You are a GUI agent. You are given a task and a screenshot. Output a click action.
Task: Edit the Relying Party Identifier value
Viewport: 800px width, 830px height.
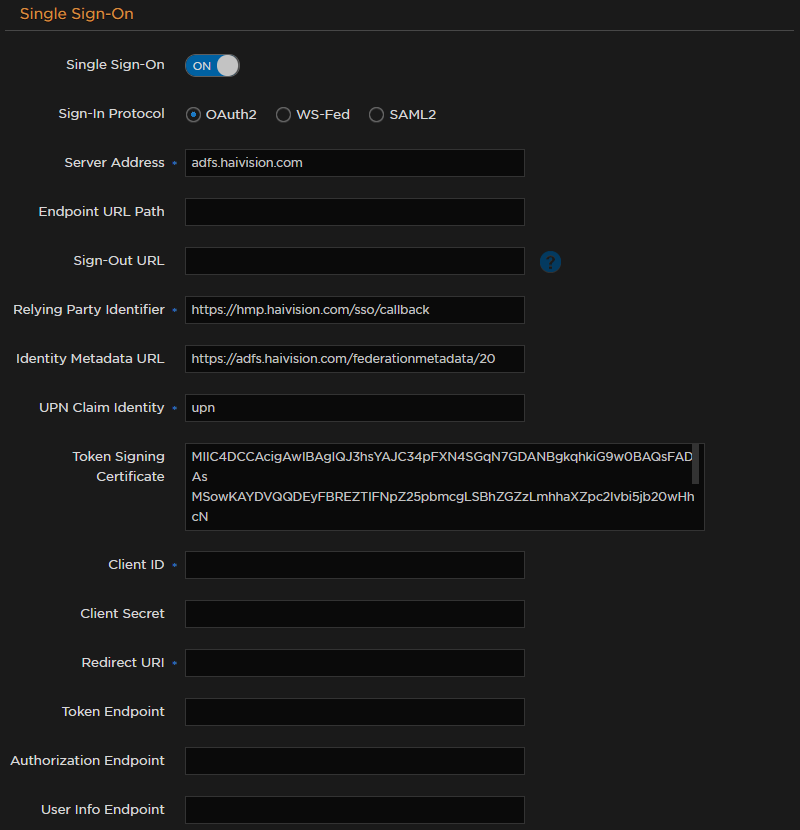click(x=354, y=310)
